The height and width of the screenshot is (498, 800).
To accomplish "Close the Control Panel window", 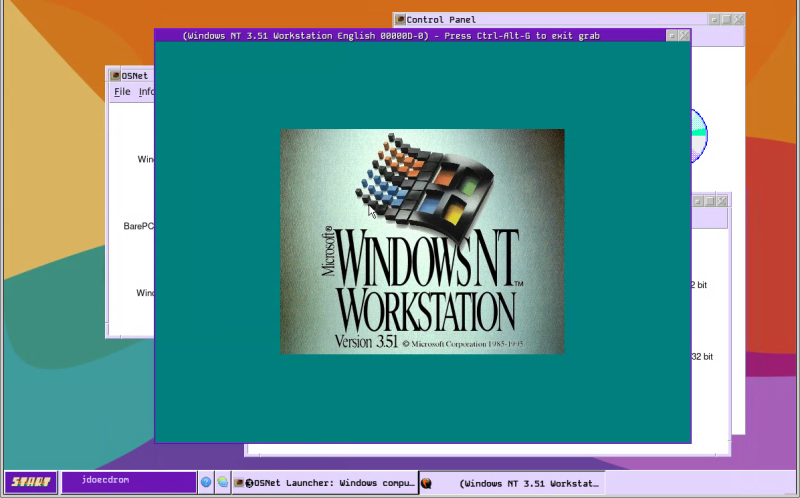I will point(738,19).
